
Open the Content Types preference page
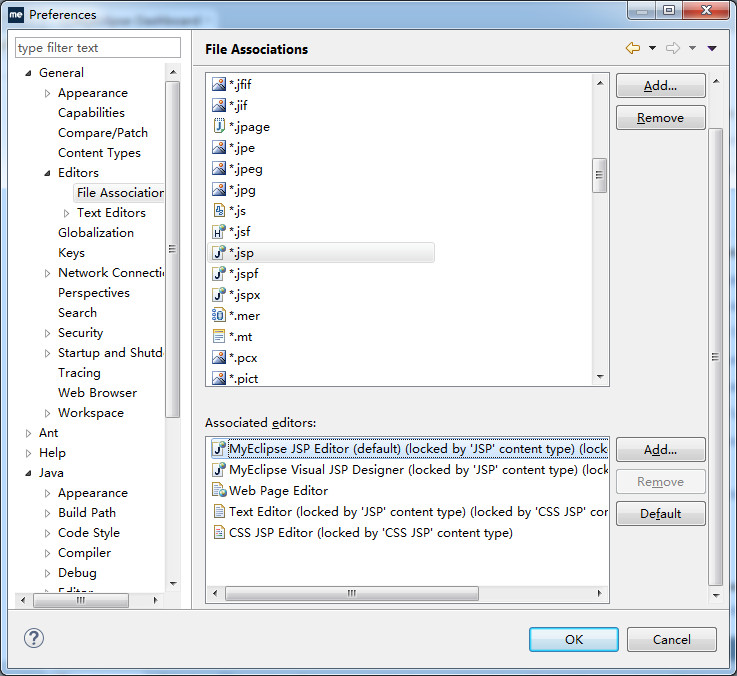(99, 153)
